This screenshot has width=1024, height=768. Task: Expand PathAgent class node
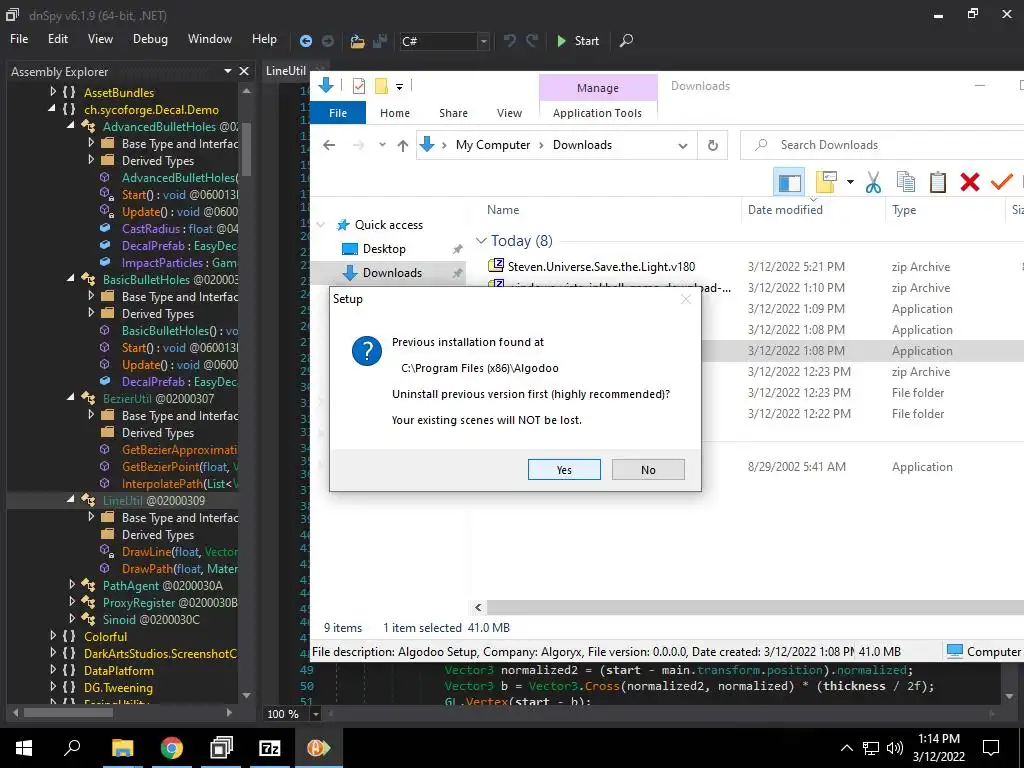(x=72, y=585)
